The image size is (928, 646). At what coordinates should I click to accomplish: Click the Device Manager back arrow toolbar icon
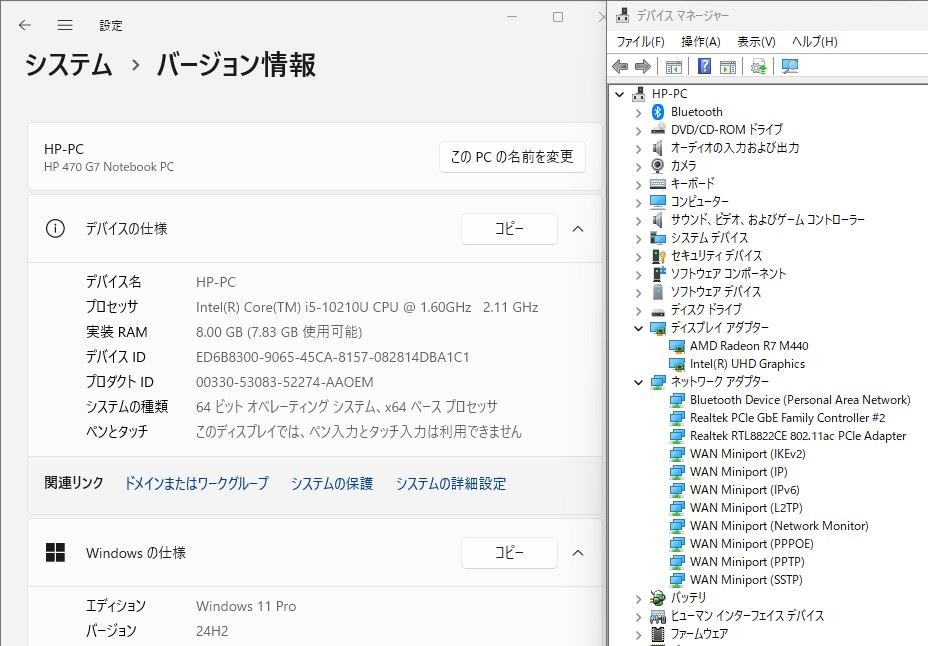pos(620,66)
